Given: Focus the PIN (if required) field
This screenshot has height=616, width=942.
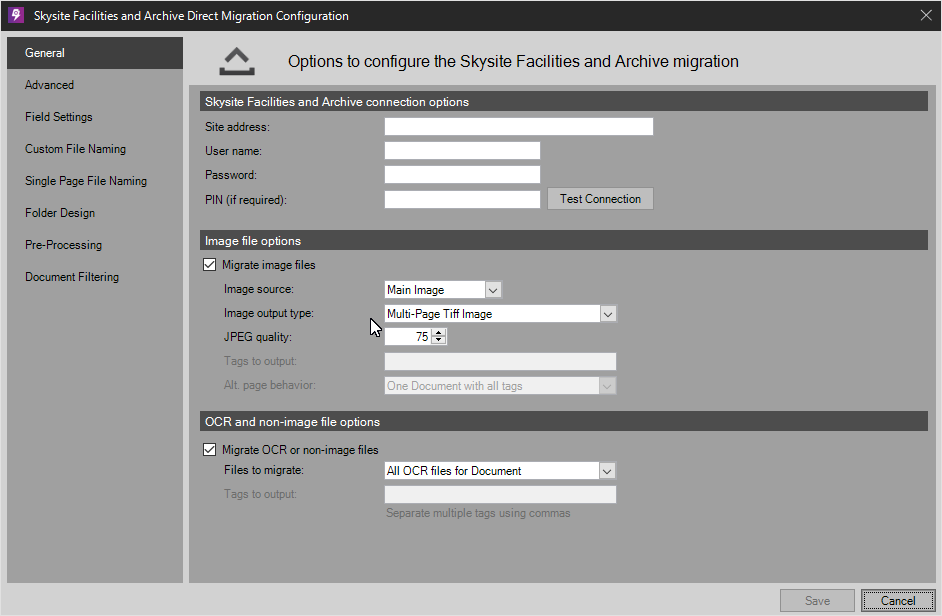Looking at the screenshot, I should pyautogui.click(x=462, y=200).
